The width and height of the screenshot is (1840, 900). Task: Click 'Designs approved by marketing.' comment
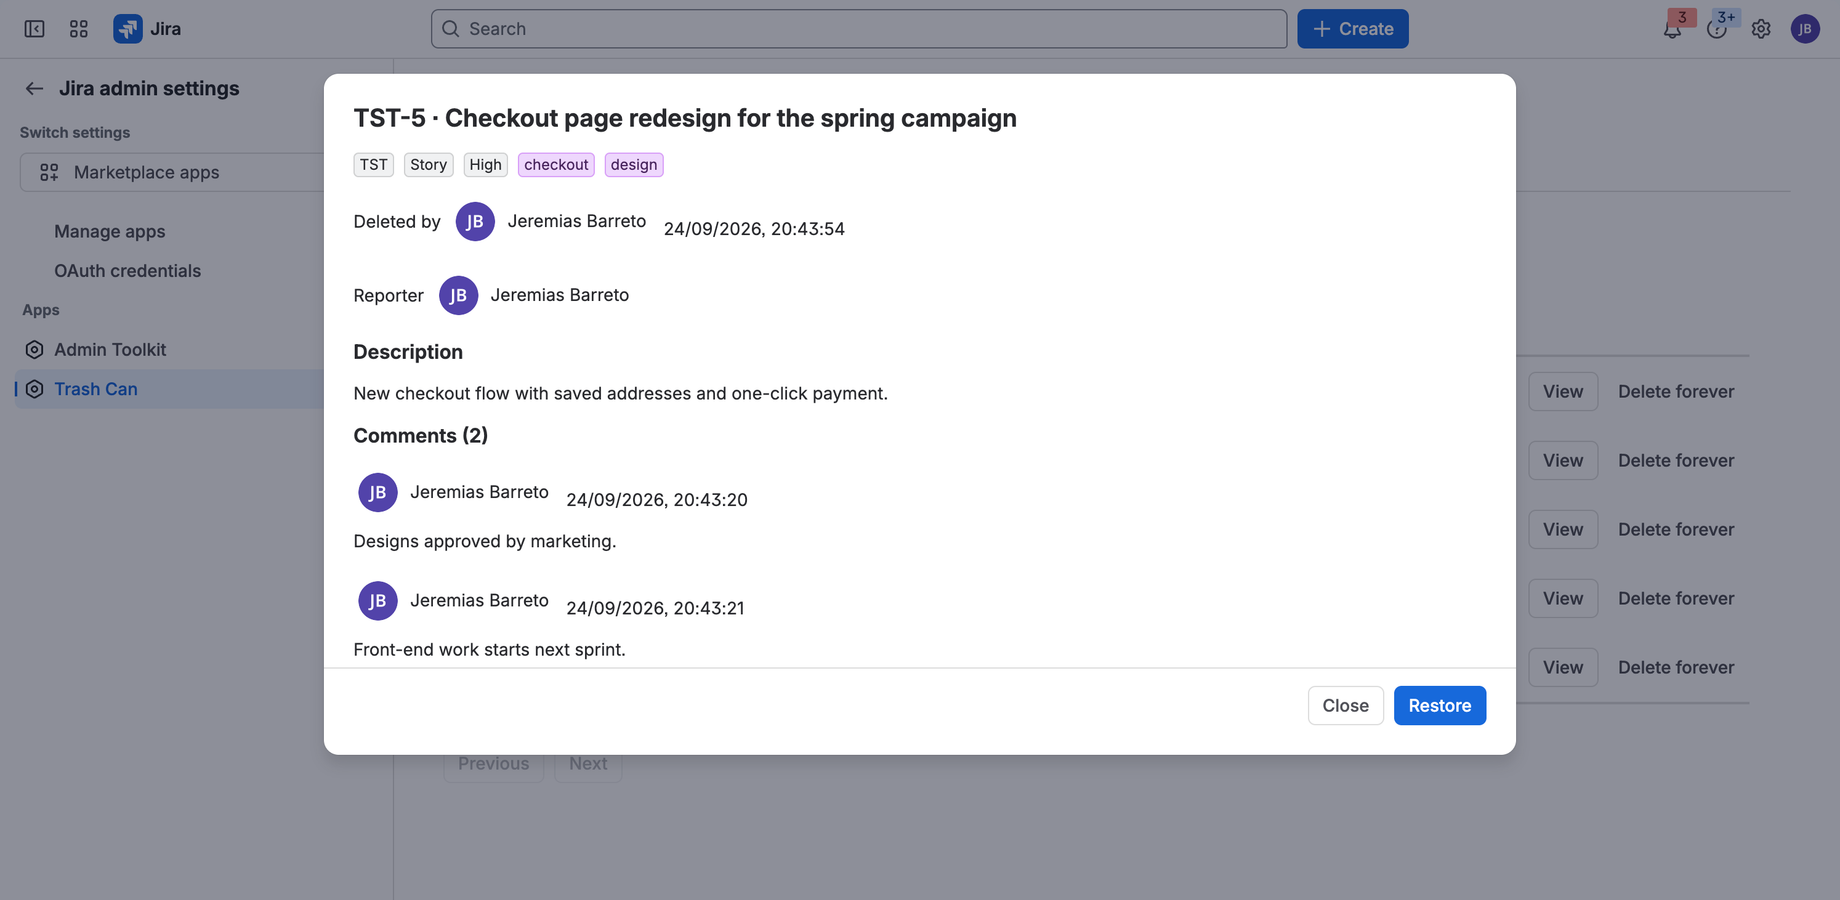coord(485,541)
